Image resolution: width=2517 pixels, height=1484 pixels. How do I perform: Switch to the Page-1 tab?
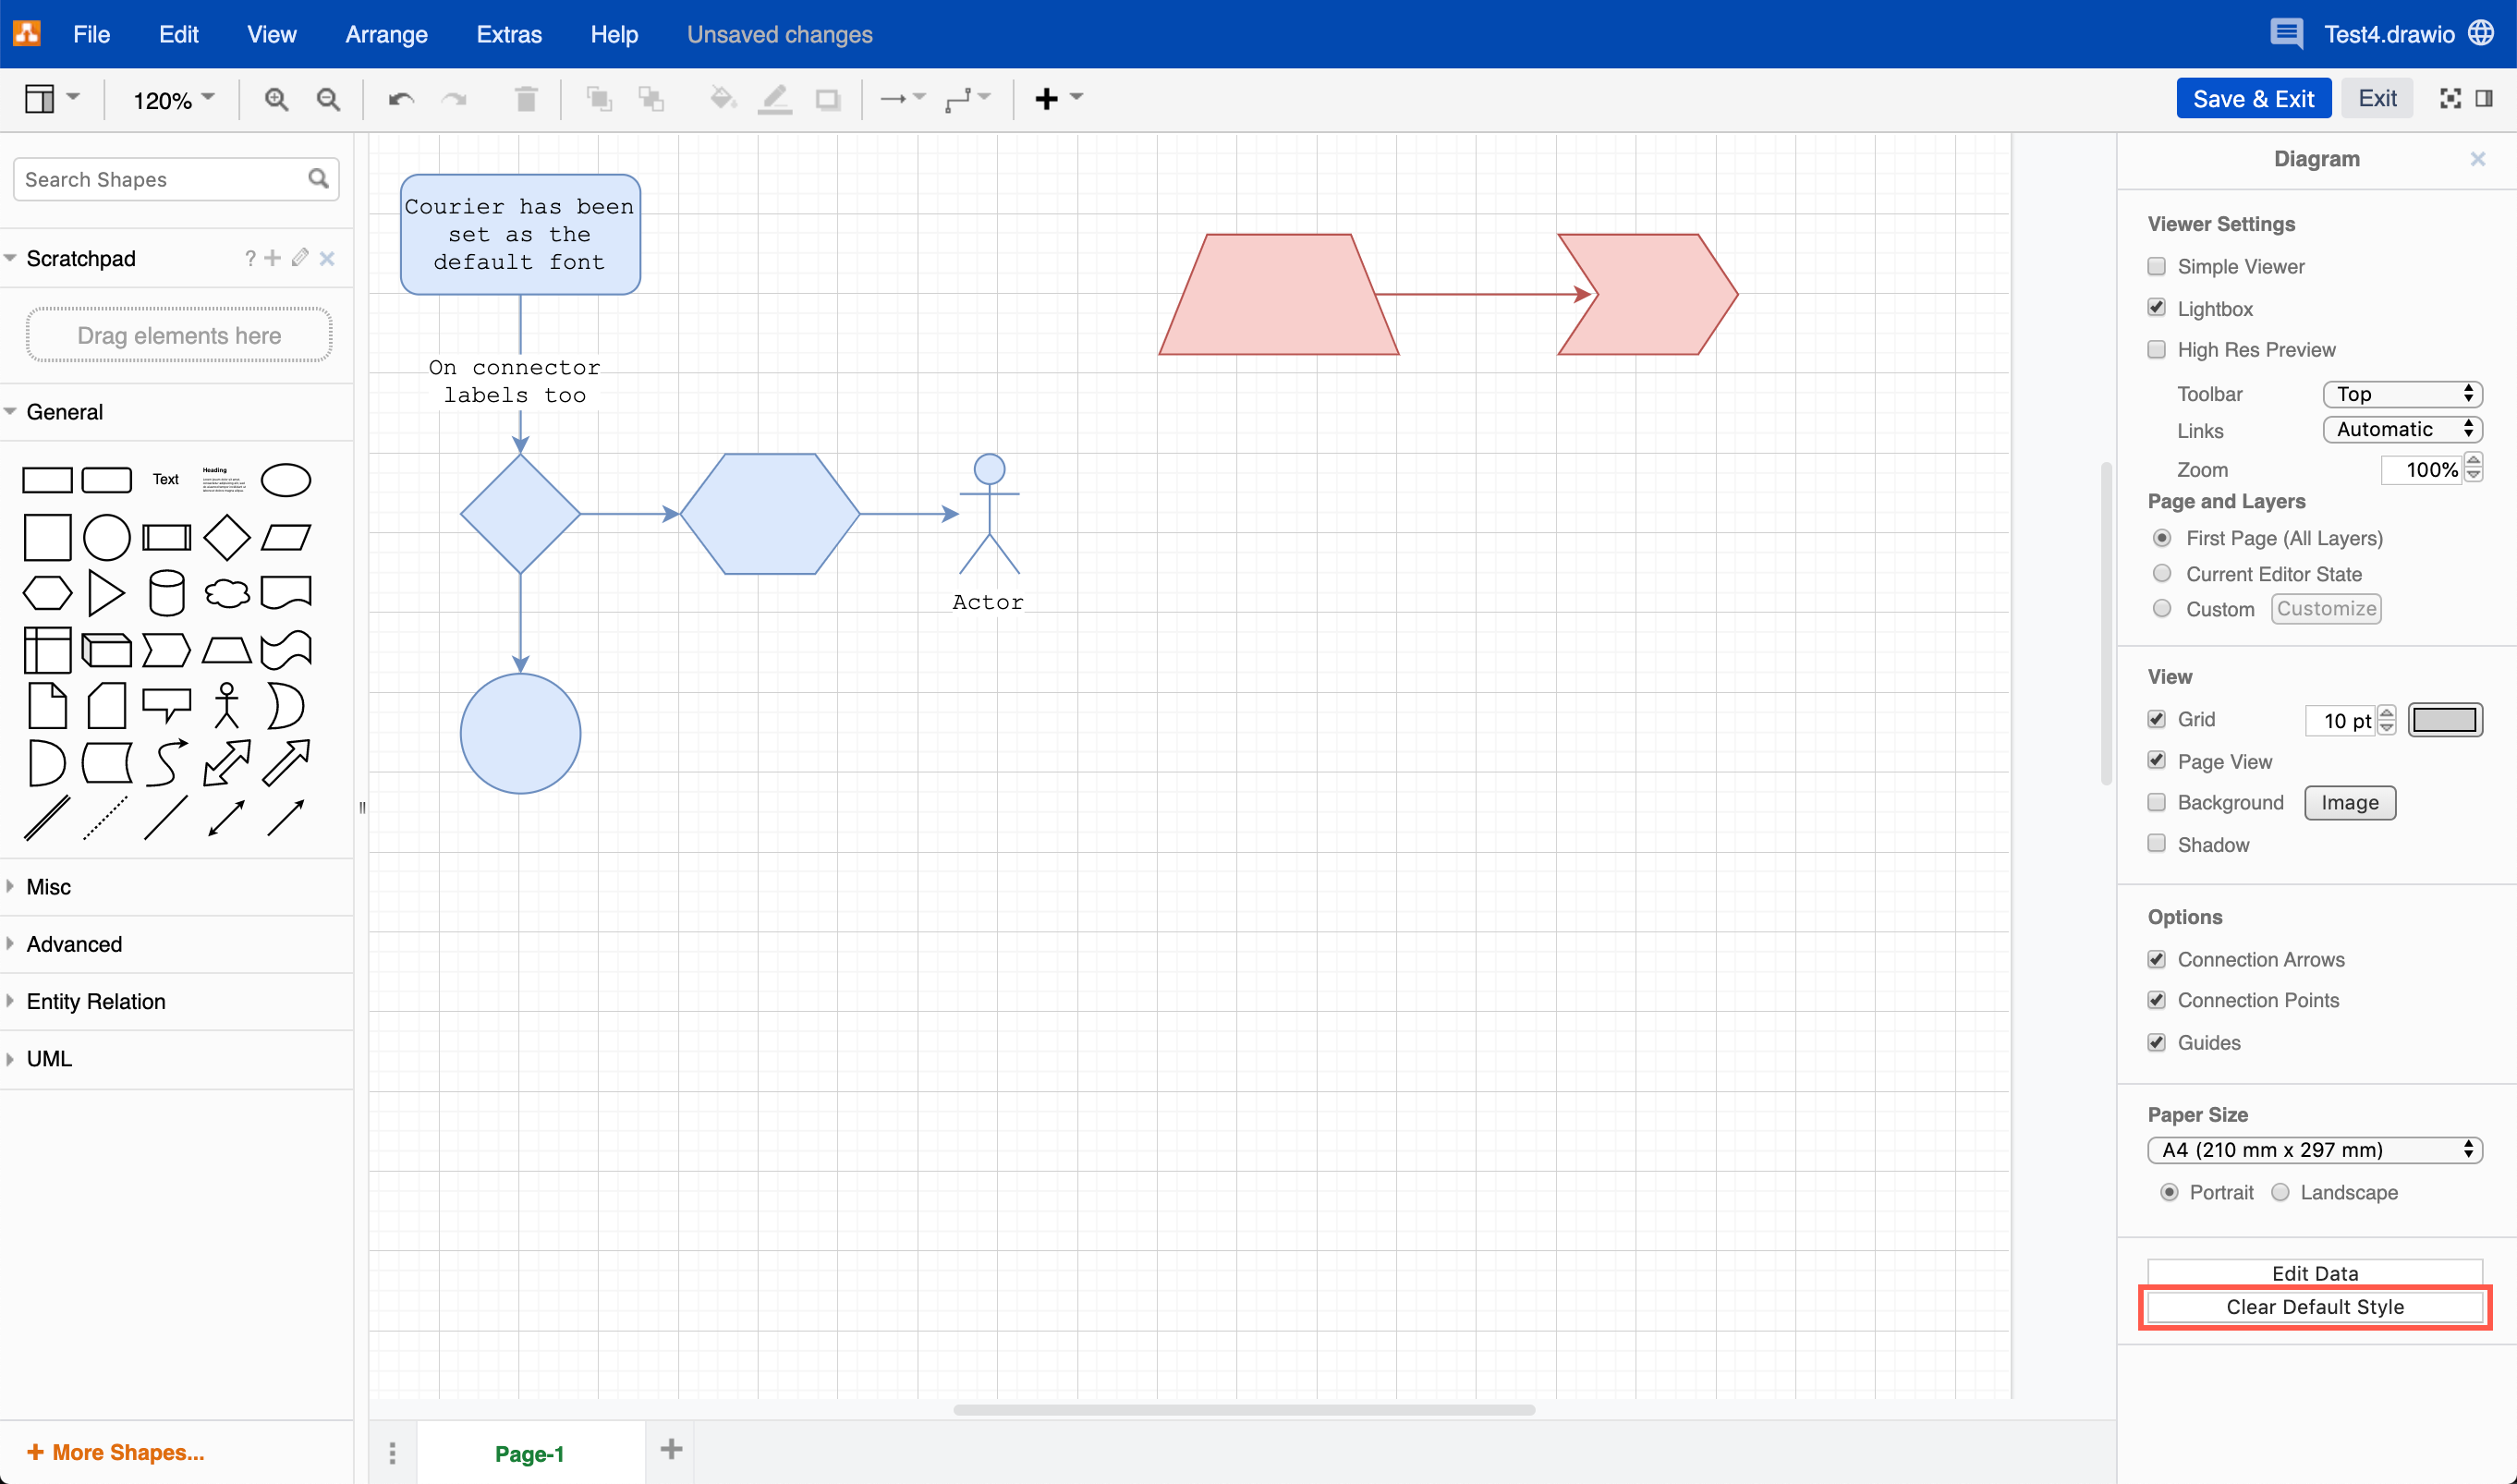point(529,1453)
